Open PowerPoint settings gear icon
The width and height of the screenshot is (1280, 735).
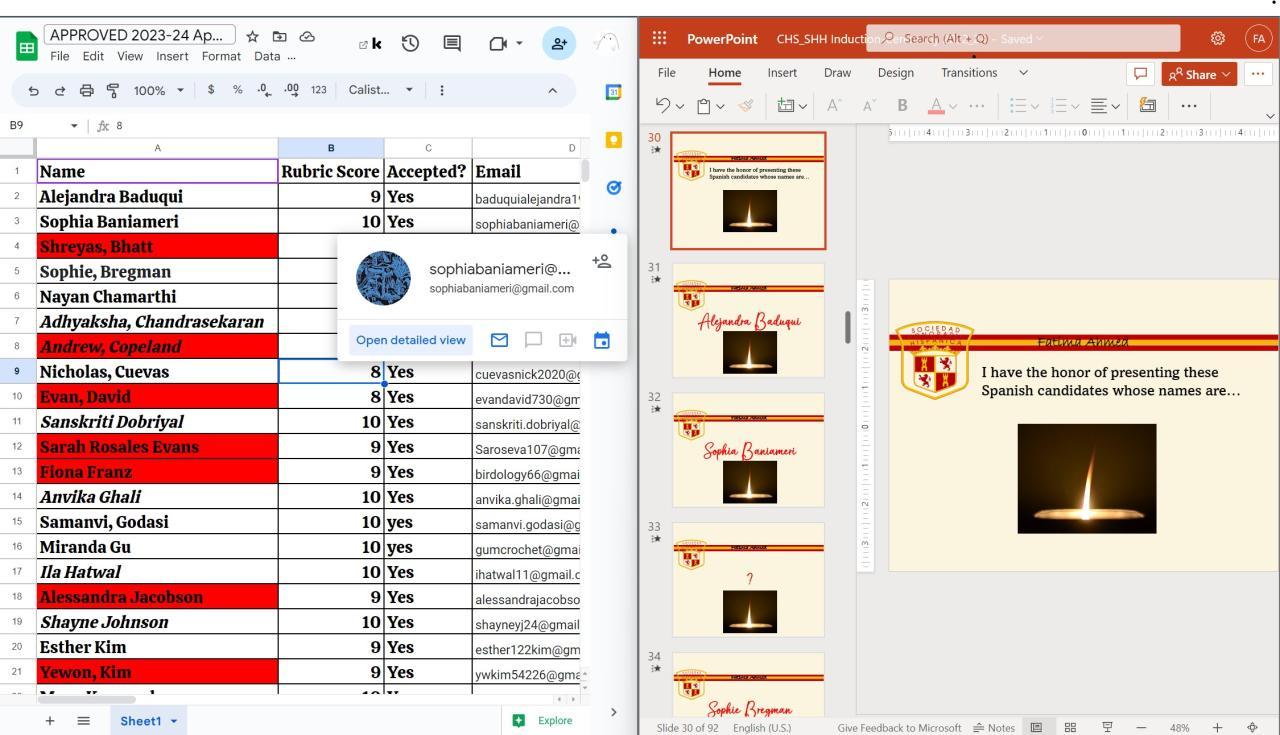[x=1217, y=38]
